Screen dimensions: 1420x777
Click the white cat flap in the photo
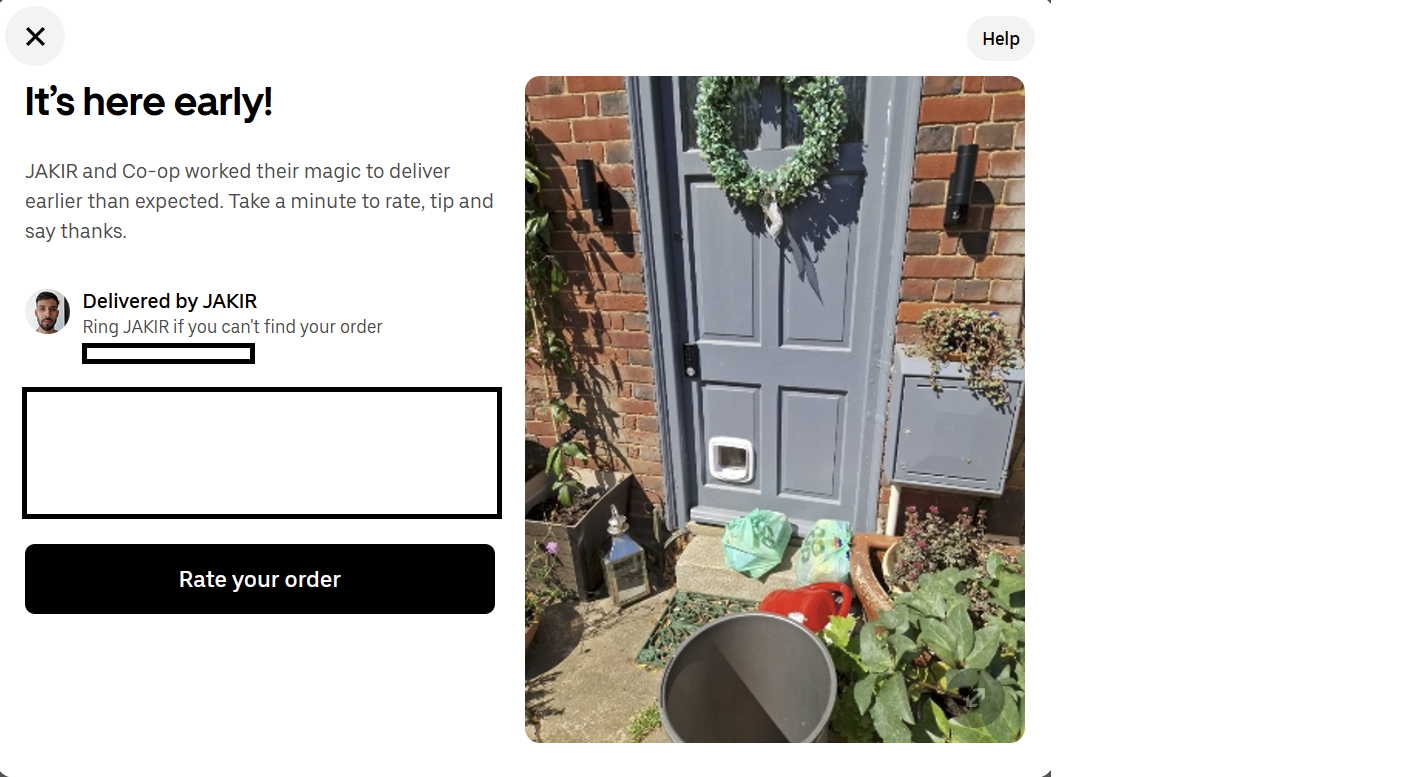coord(731,460)
